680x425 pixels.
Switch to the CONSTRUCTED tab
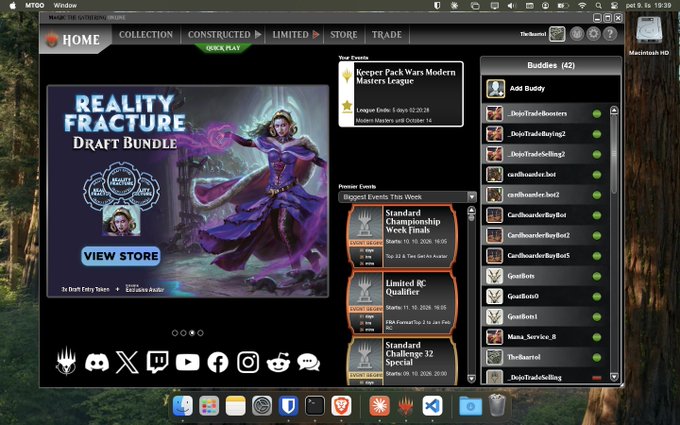[x=219, y=34]
